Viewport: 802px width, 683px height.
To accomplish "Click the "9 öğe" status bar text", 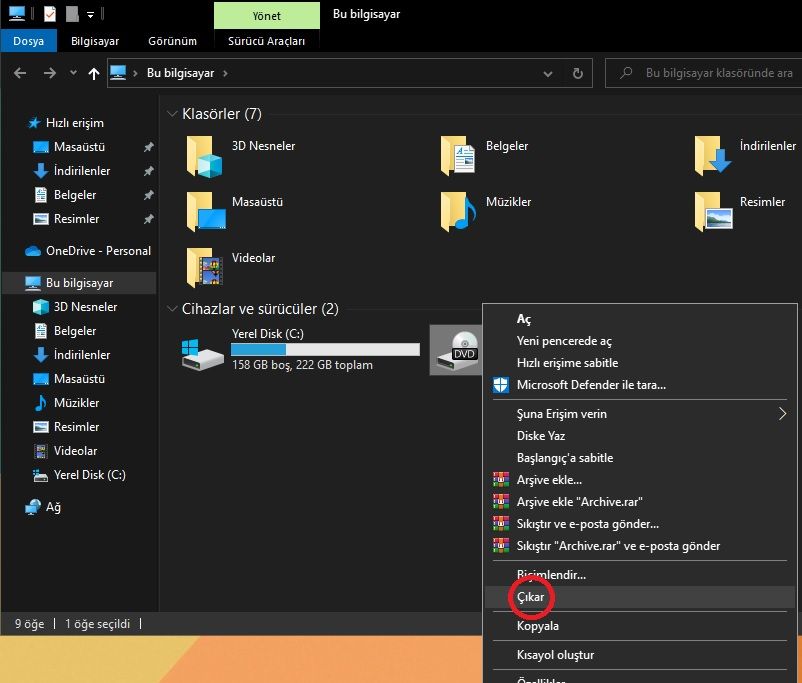I will click(29, 624).
